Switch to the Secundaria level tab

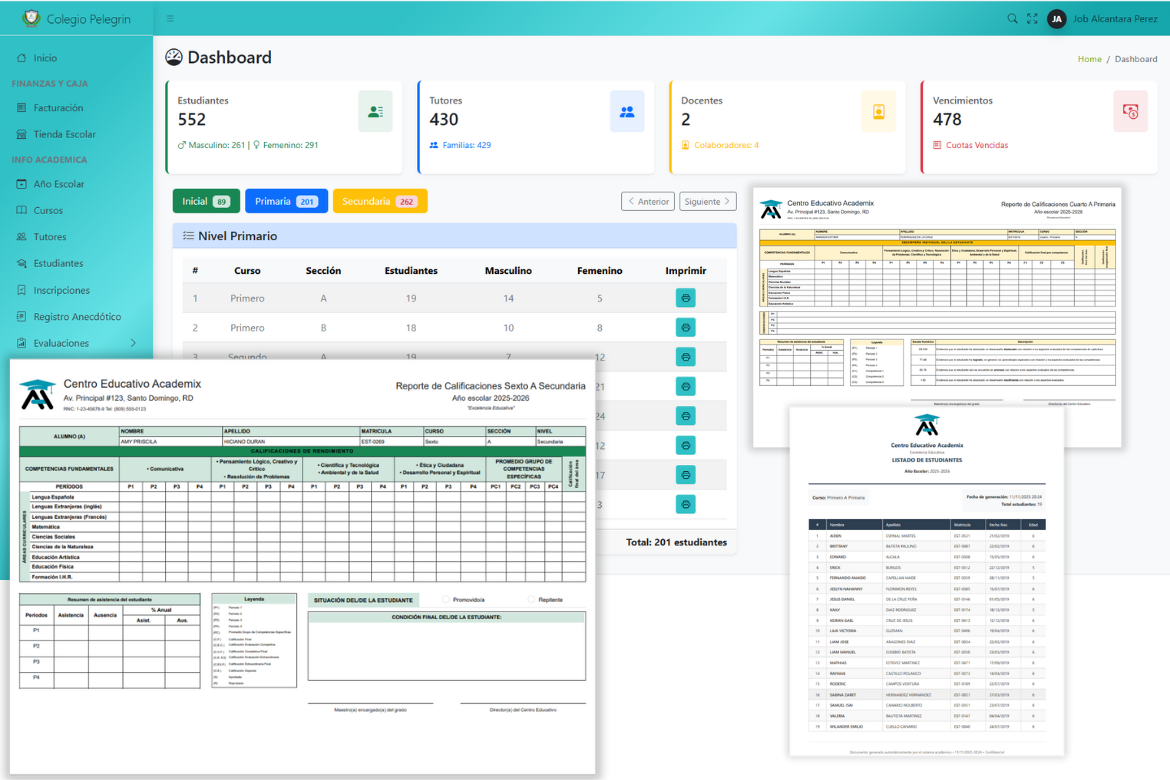(x=379, y=201)
